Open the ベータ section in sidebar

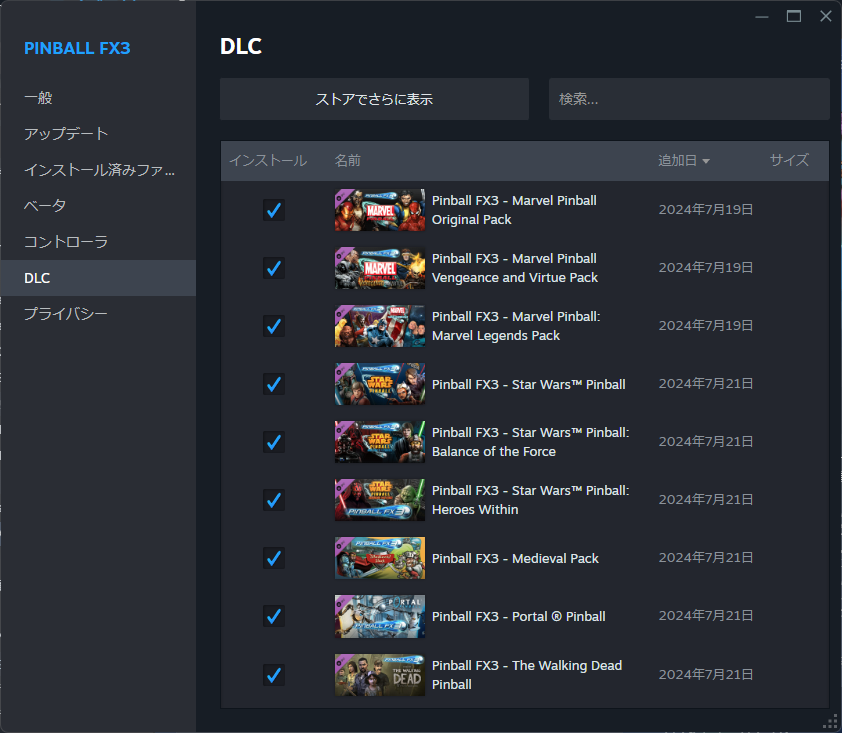coord(45,206)
